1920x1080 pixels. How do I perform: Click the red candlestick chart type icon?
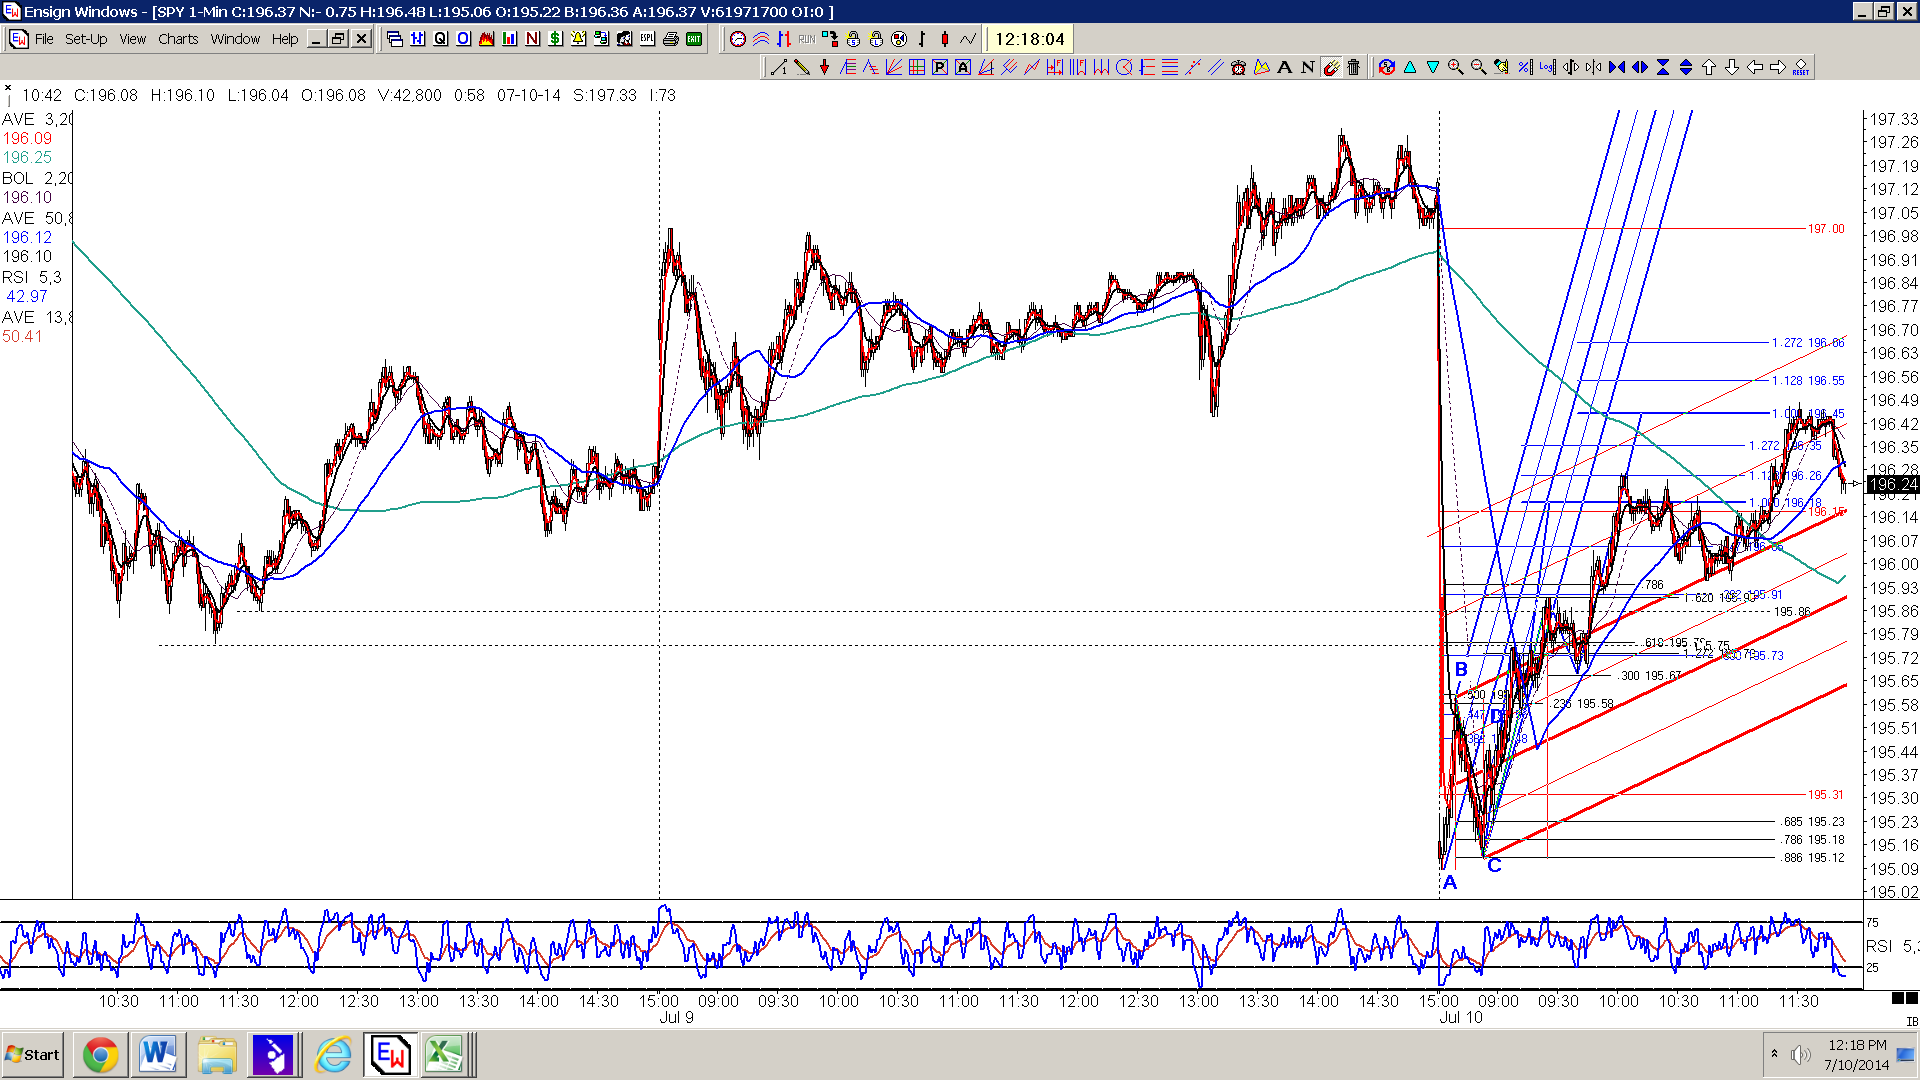945,39
